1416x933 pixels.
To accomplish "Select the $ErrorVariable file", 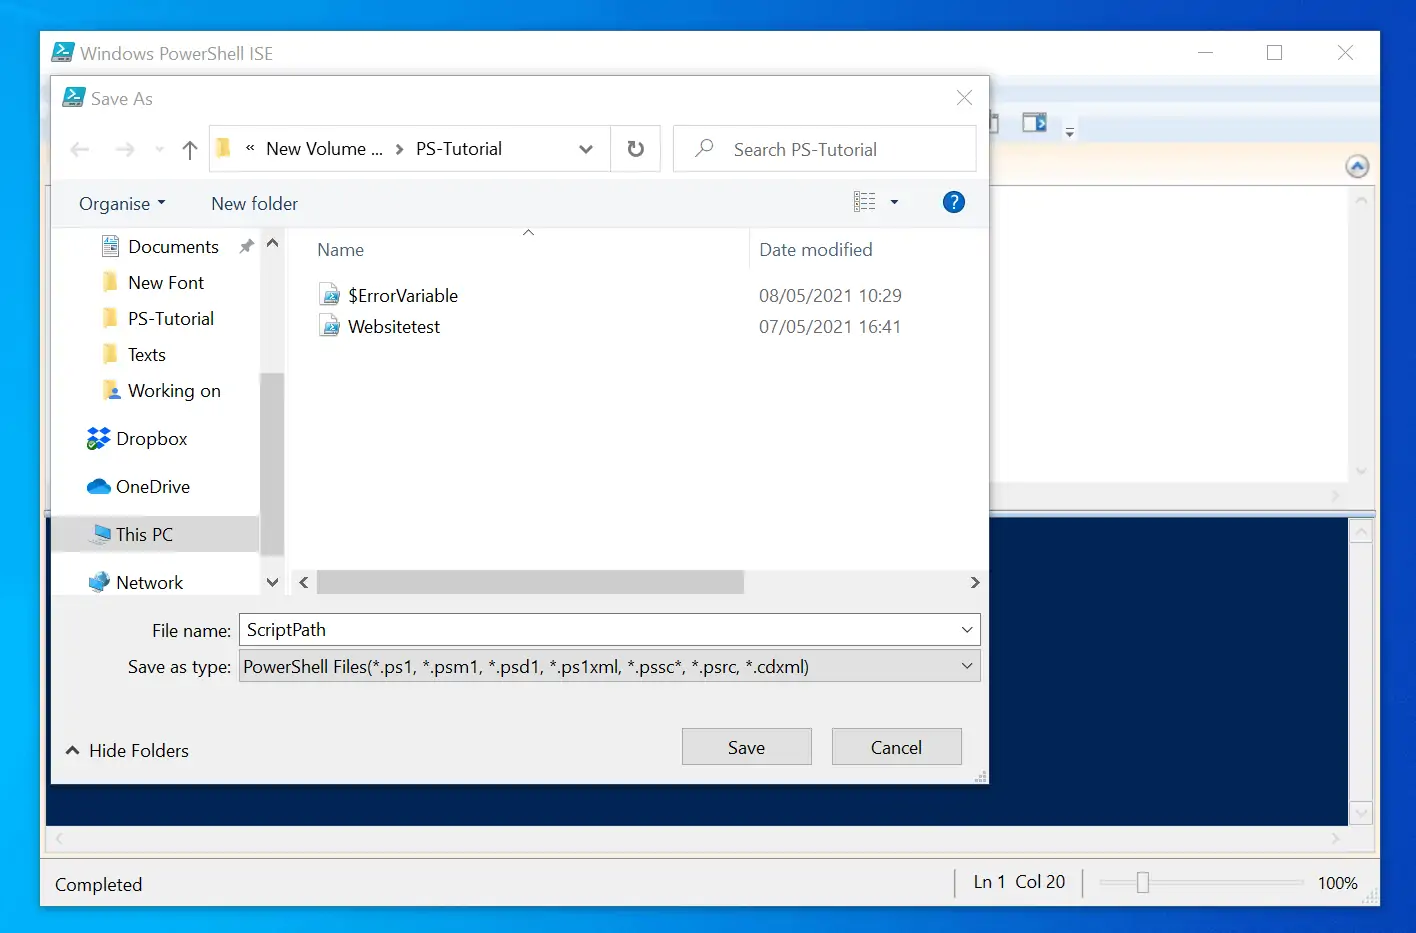I will coord(403,295).
